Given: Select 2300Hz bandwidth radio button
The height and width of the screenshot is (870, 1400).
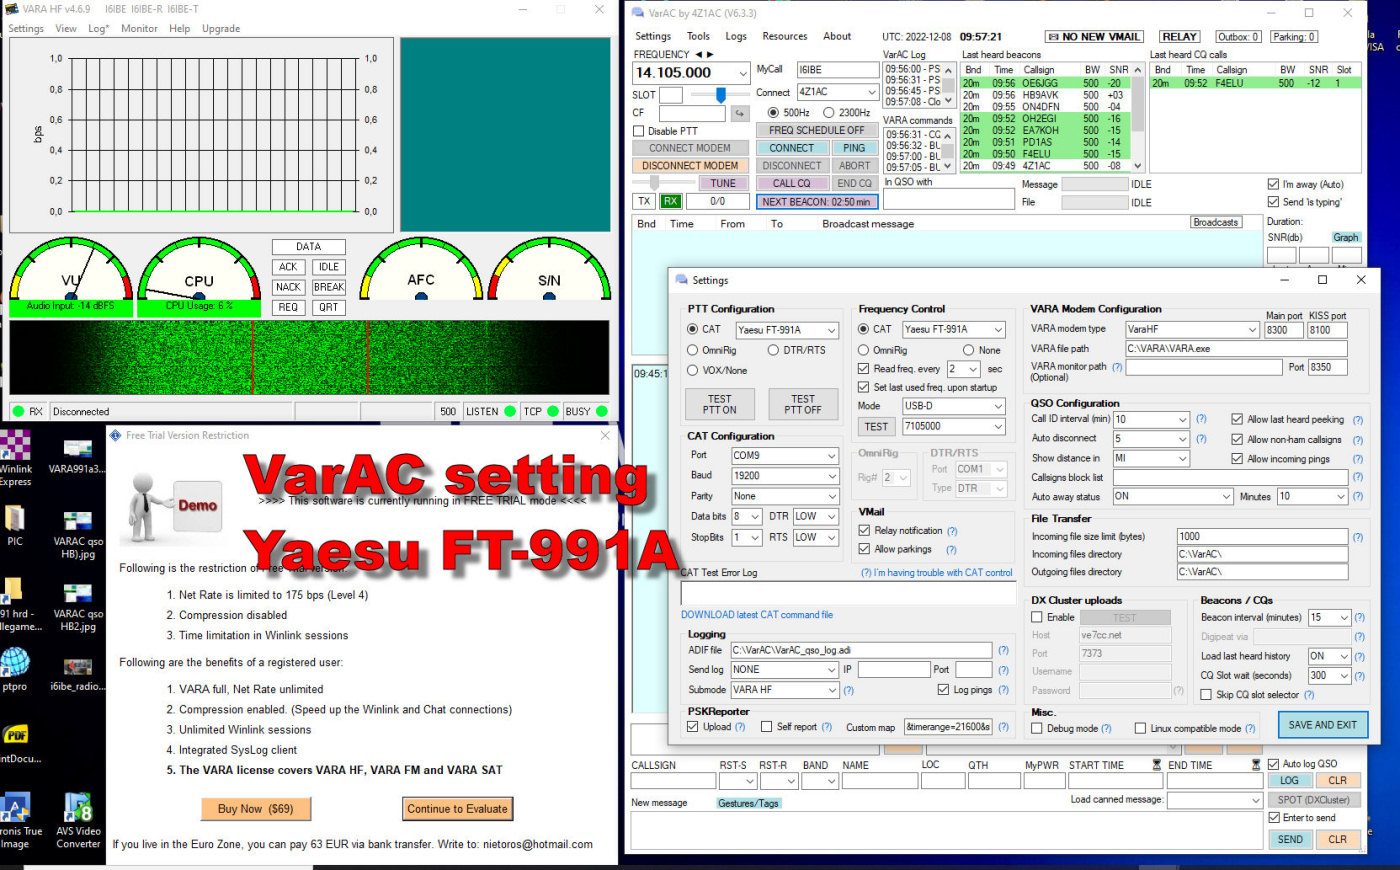Looking at the screenshot, I should [x=828, y=113].
